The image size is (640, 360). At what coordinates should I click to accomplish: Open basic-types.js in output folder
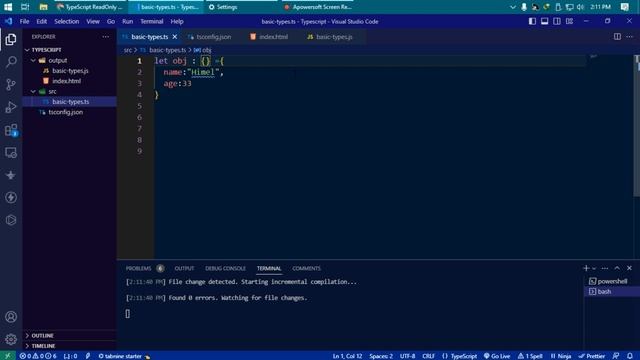pyautogui.click(x=70, y=71)
